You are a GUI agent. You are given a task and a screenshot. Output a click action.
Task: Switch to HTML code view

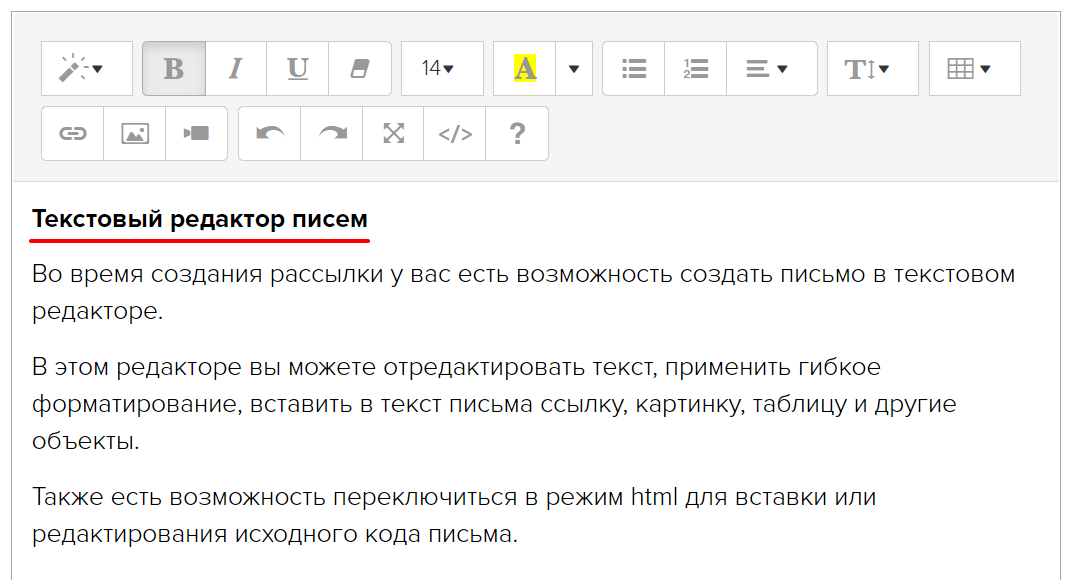[x=454, y=133]
